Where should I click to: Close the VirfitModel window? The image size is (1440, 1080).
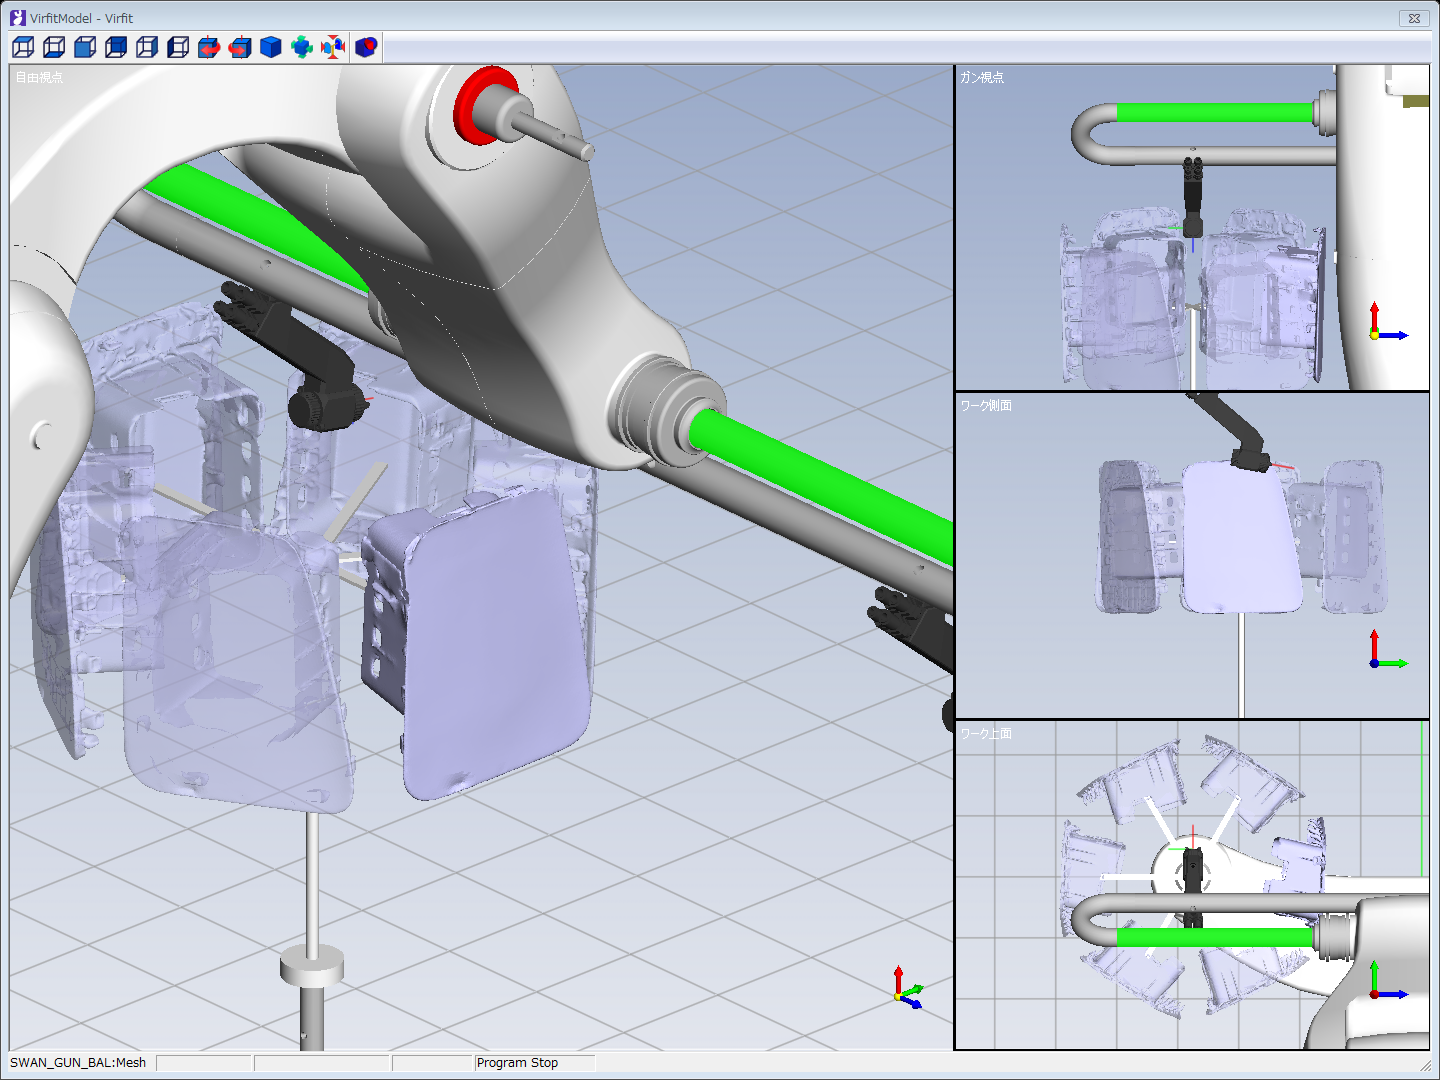point(1414,18)
